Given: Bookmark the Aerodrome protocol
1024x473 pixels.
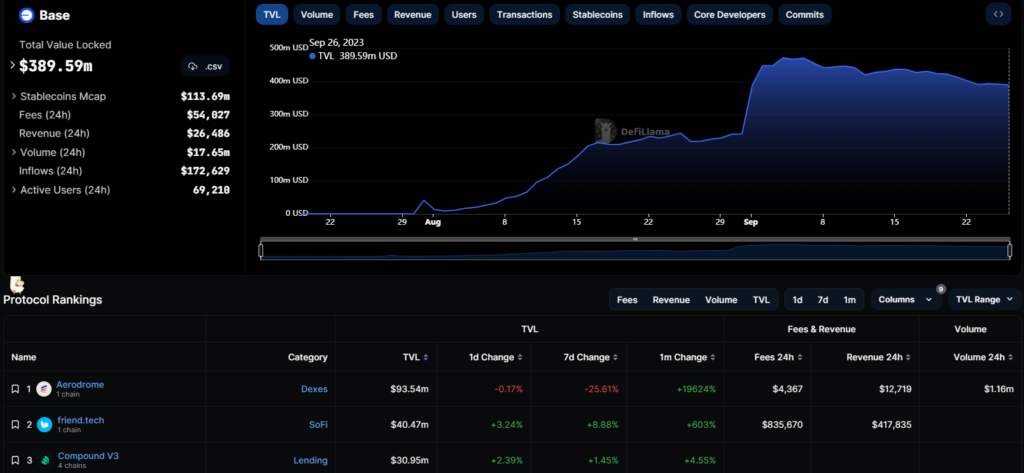Looking at the screenshot, I should coord(15,389).
